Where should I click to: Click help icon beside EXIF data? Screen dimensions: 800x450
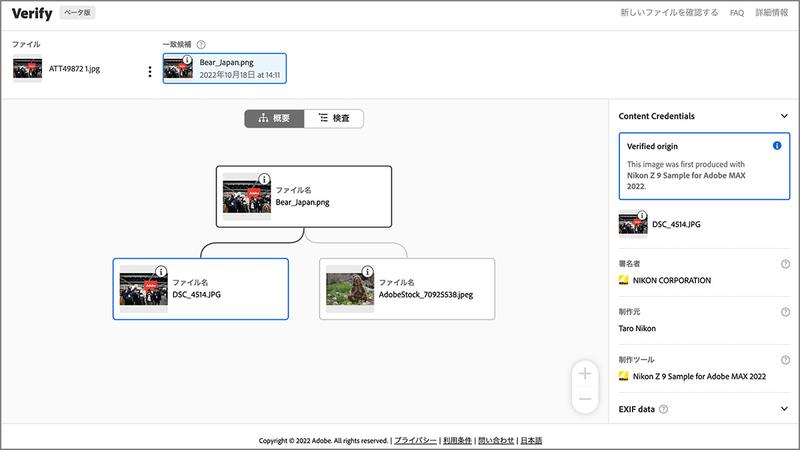pos(663,409)
